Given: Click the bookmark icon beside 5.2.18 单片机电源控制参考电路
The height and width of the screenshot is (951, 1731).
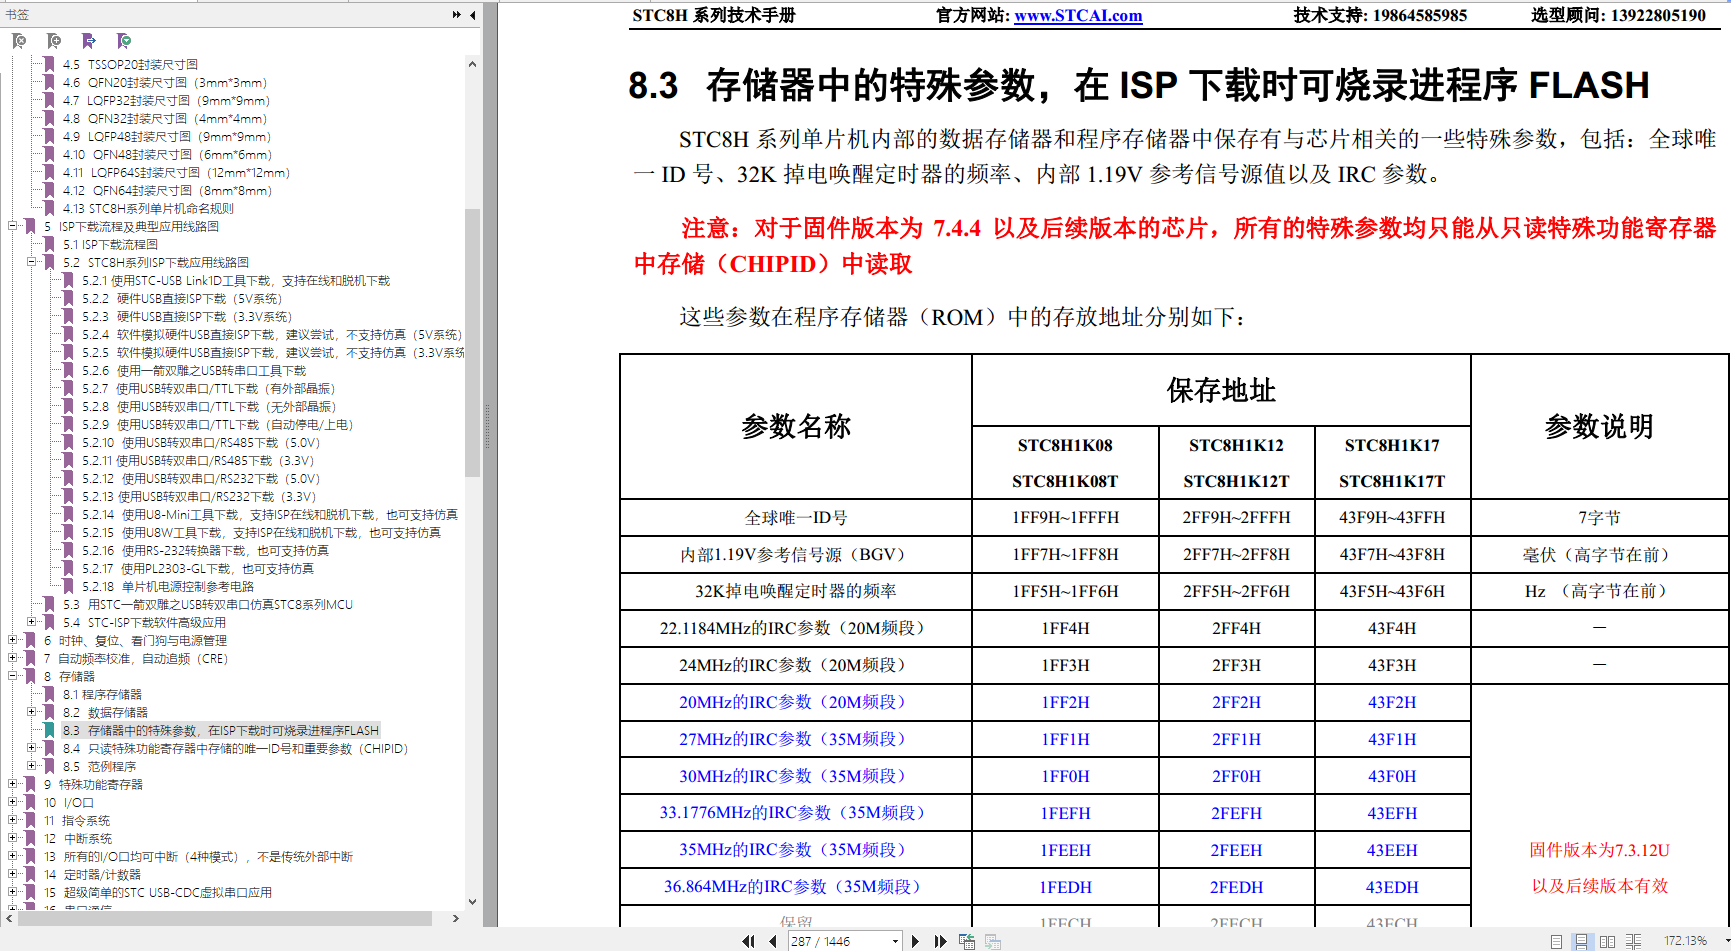Looking at the screenshot, I should pos(68,586).
